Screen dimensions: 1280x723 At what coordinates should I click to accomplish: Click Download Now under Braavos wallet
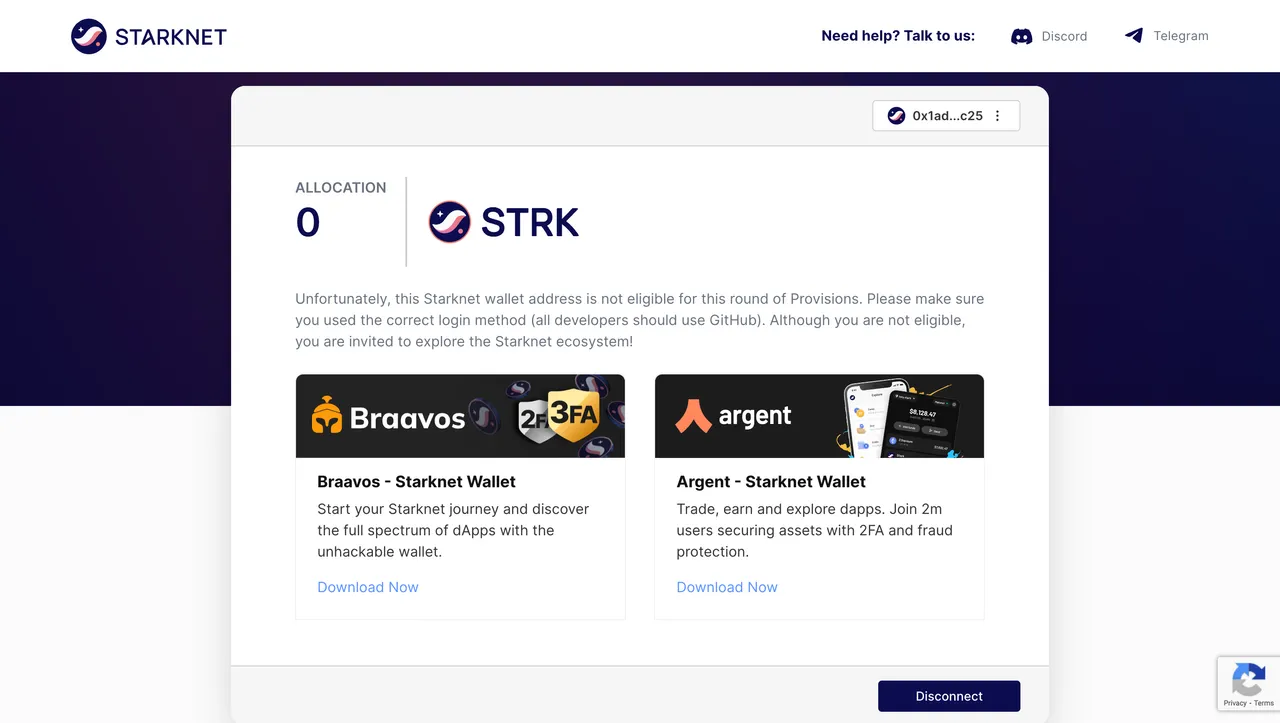[x=368, y=587]
